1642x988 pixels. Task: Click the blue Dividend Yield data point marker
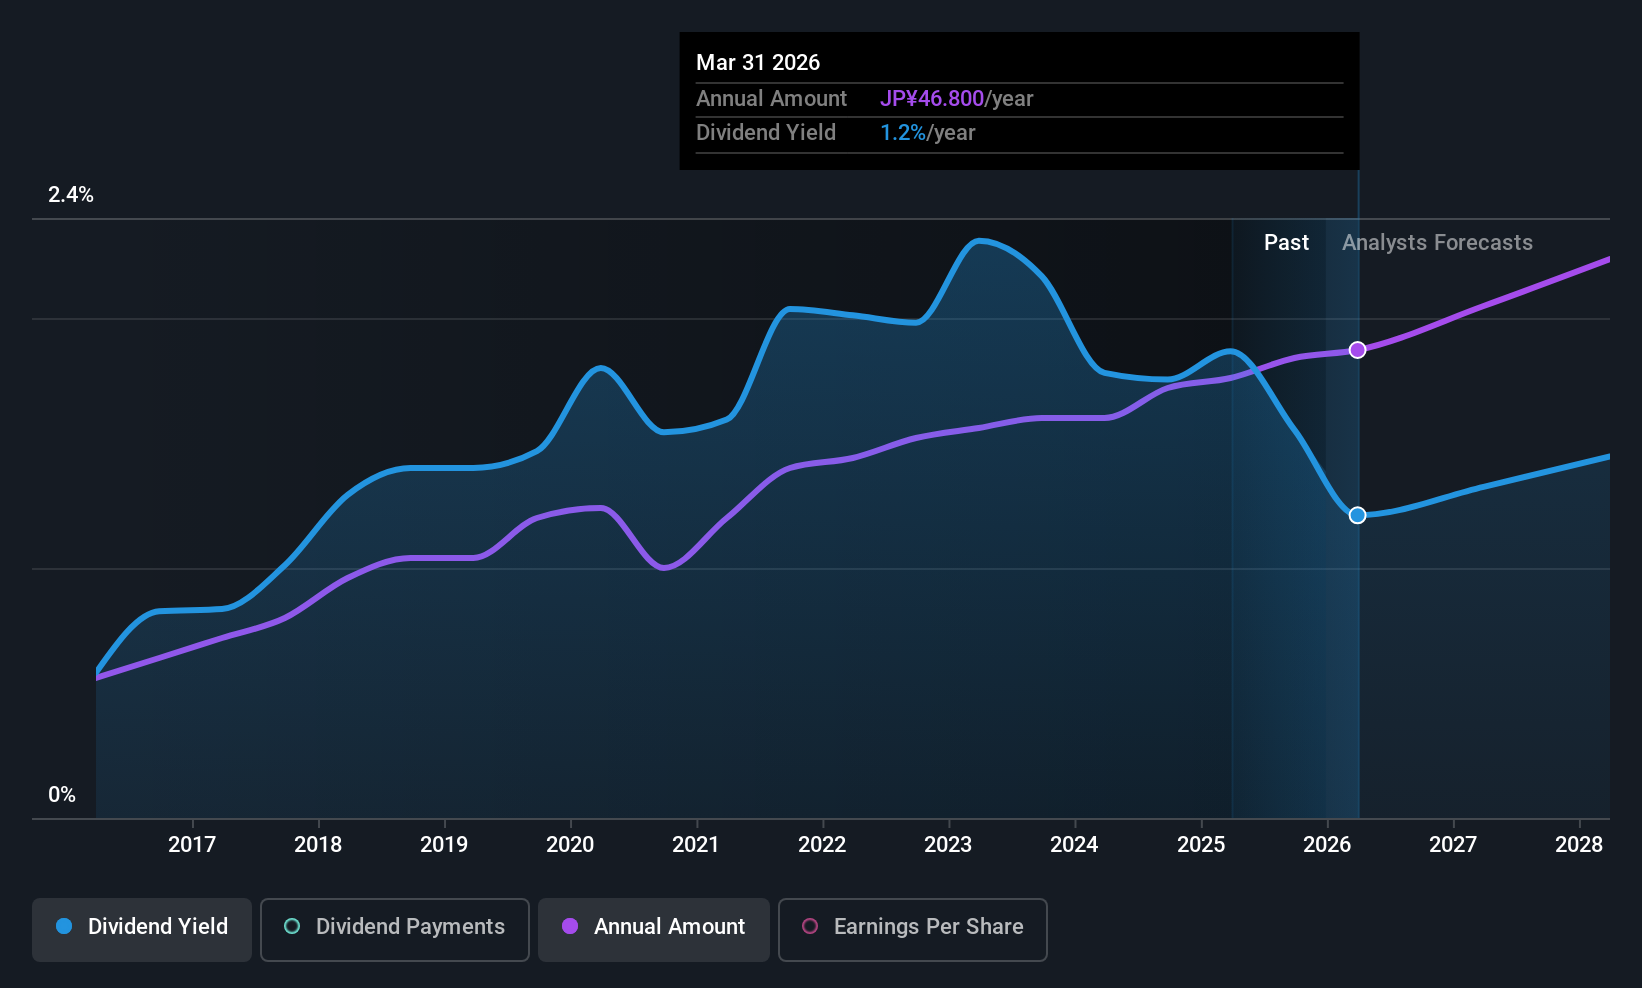(1357, 515)
